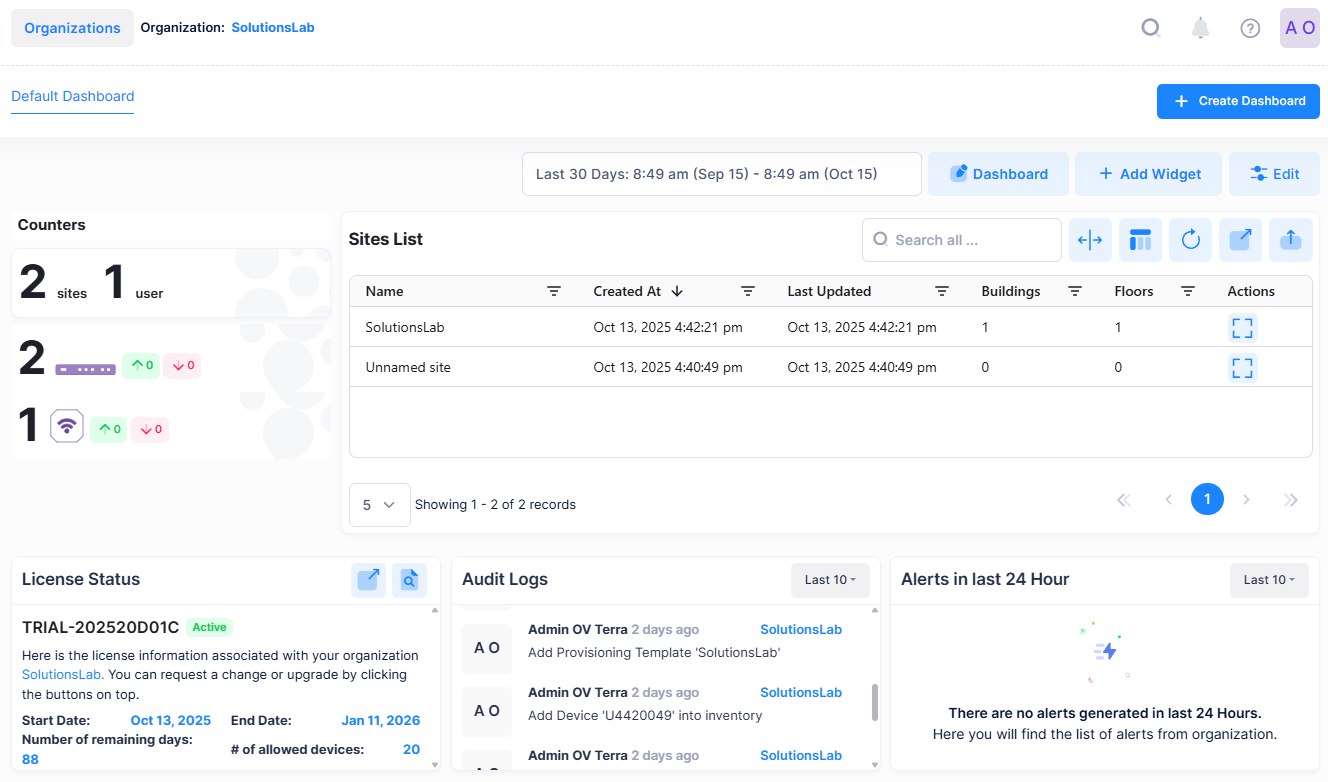This screenshot has width=1328, height=782.
Task: Click the Add Widget button
Action: 1148,174
